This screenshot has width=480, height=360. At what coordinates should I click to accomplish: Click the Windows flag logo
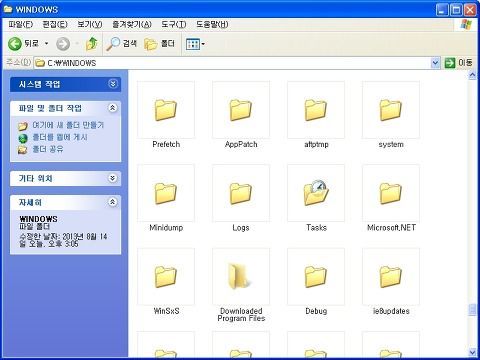coord(466,24)
